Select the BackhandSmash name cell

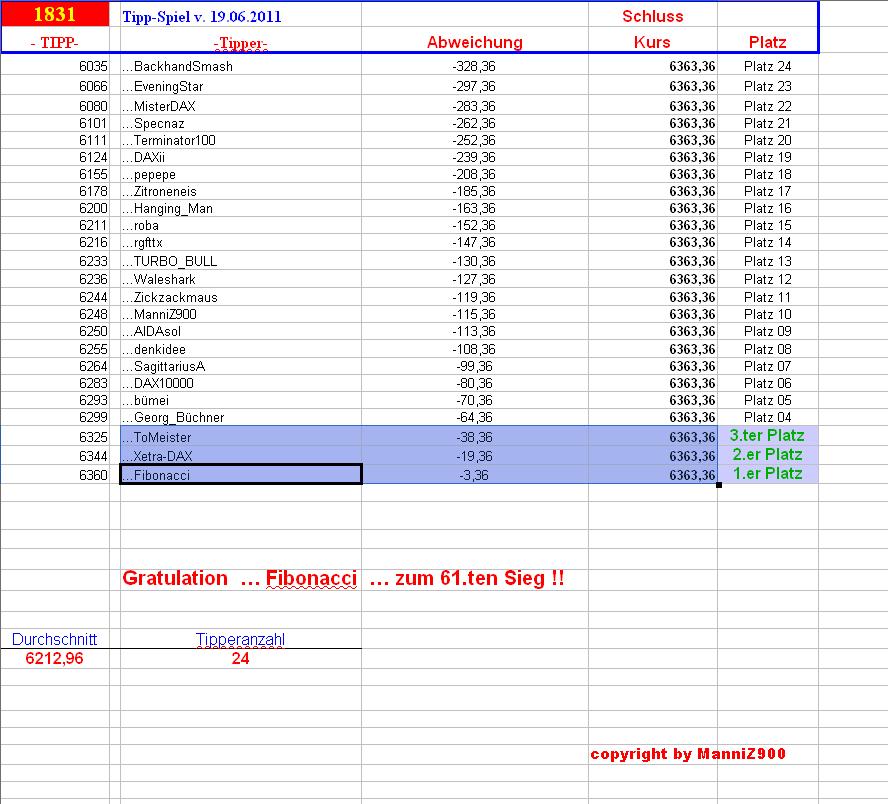coord(241,66)
